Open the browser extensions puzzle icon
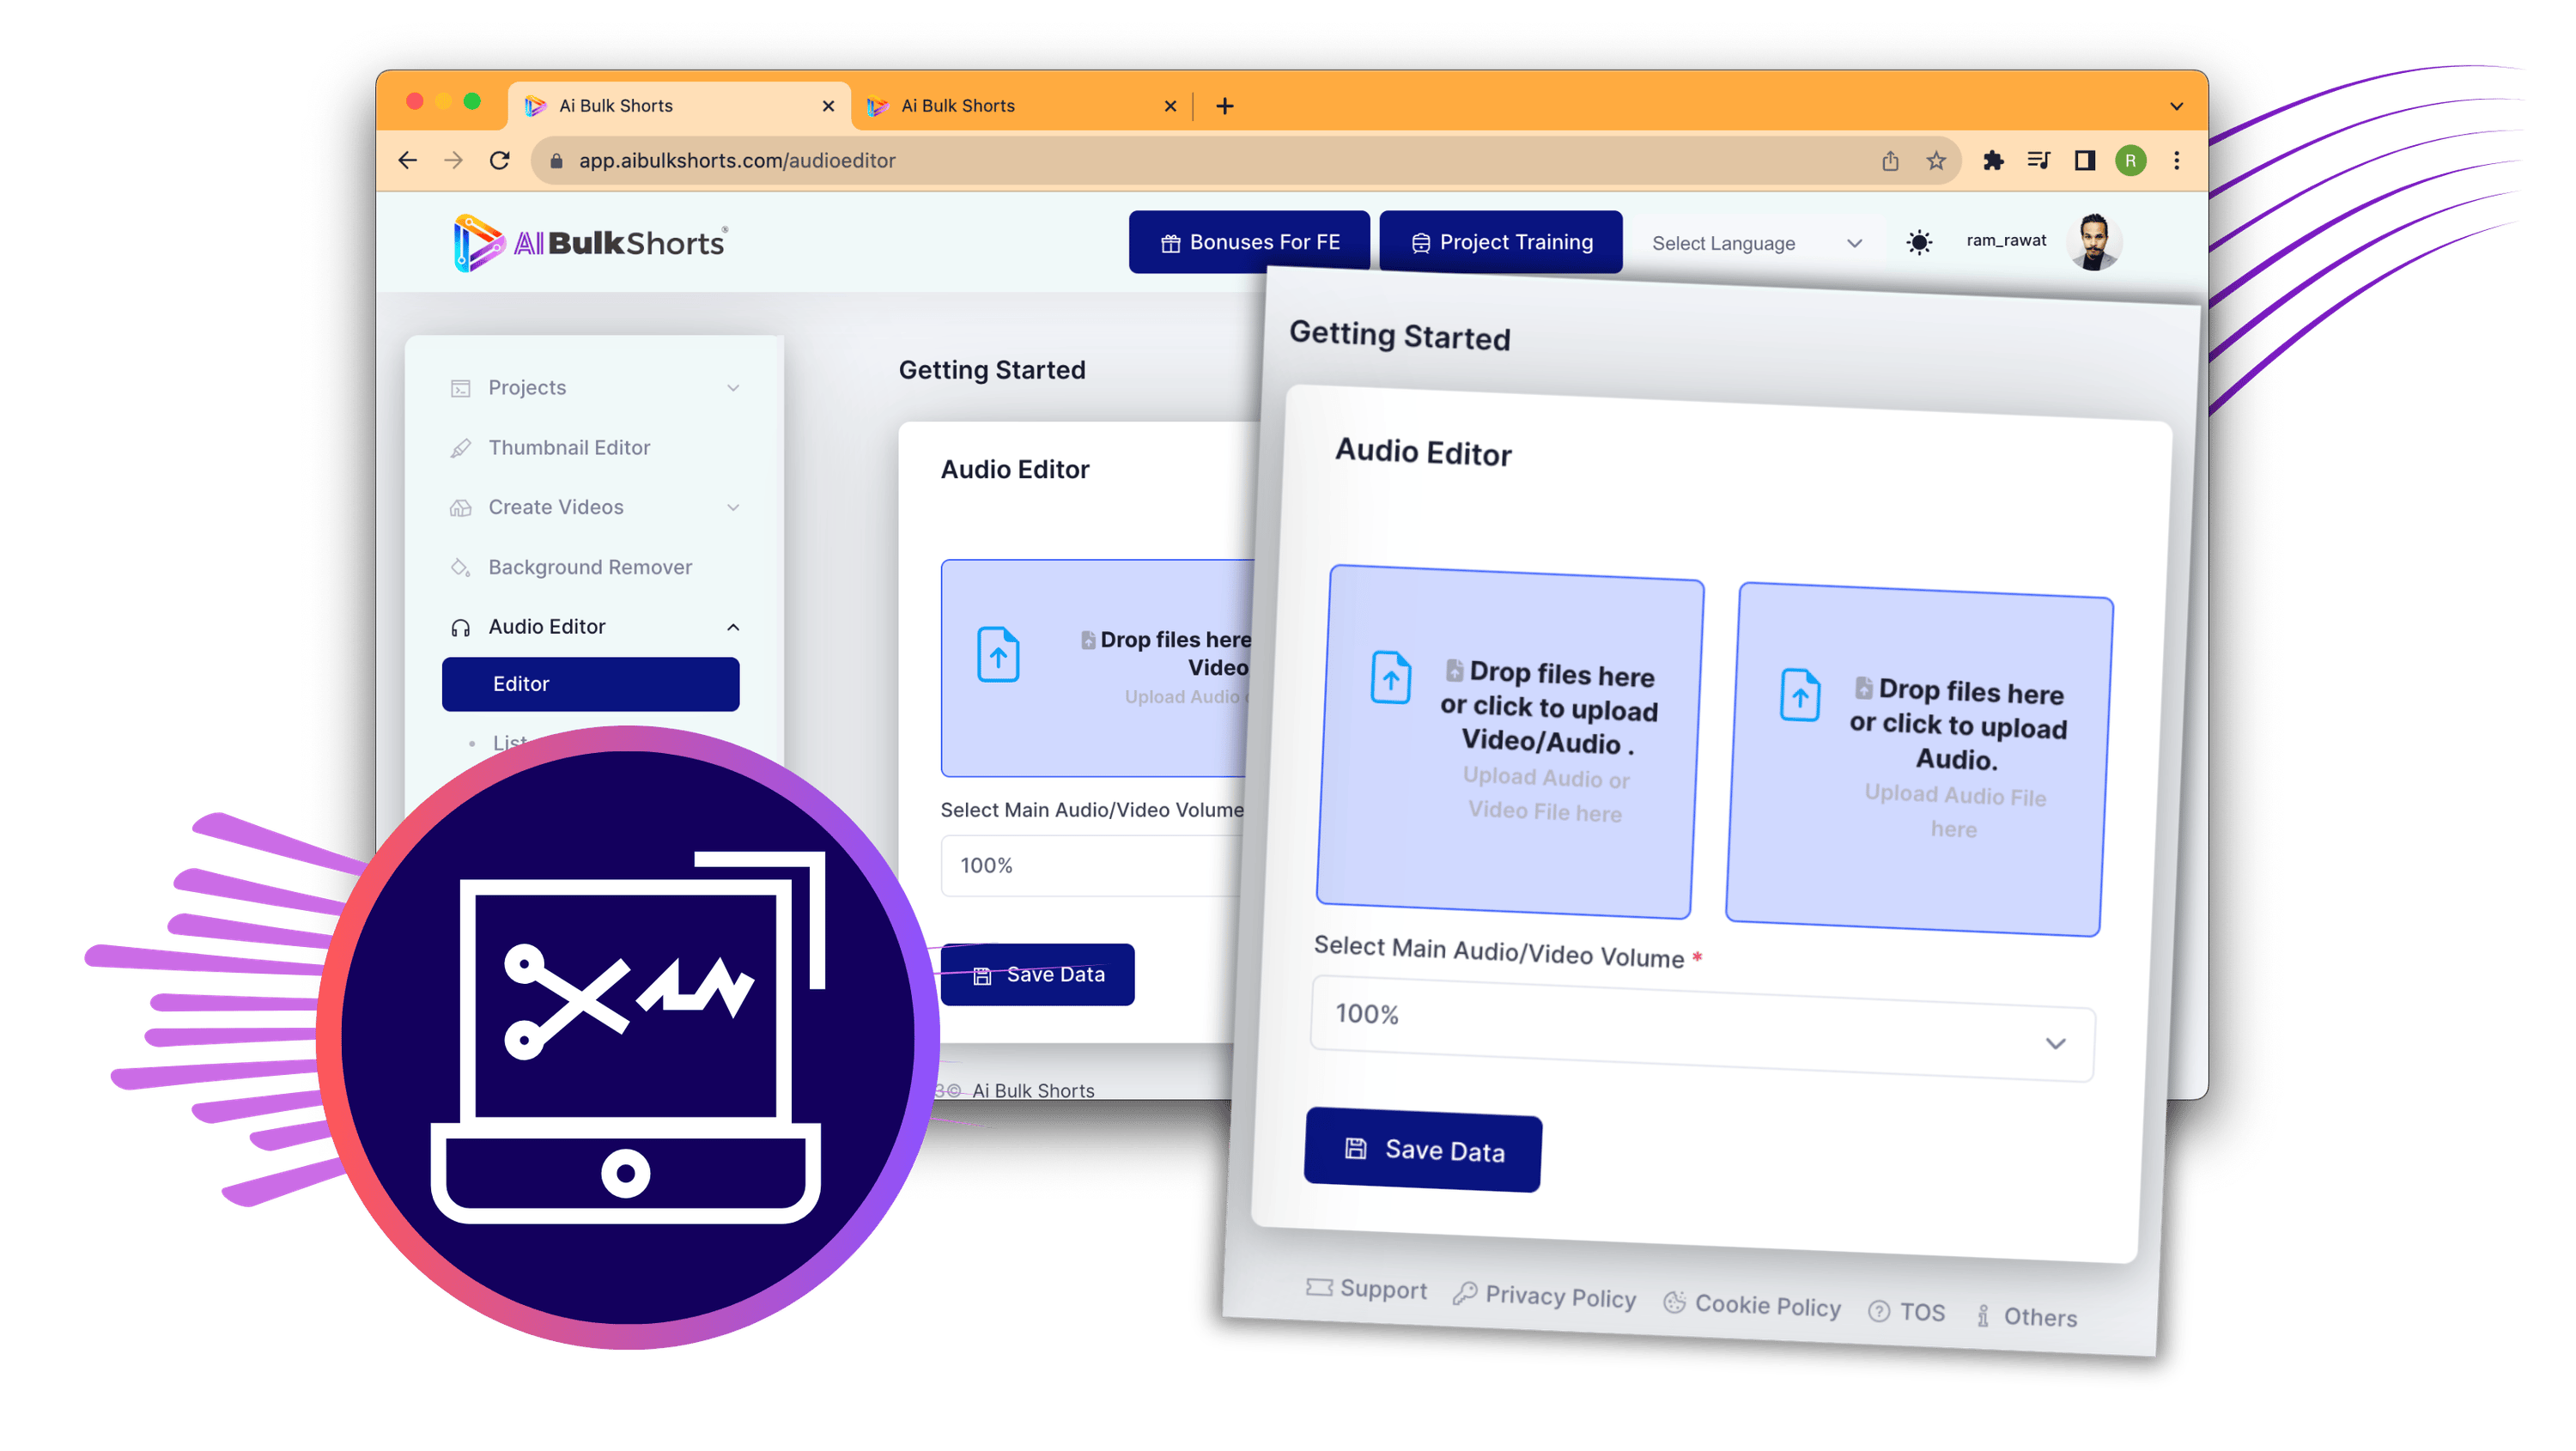 click(x=1993, y=160)
